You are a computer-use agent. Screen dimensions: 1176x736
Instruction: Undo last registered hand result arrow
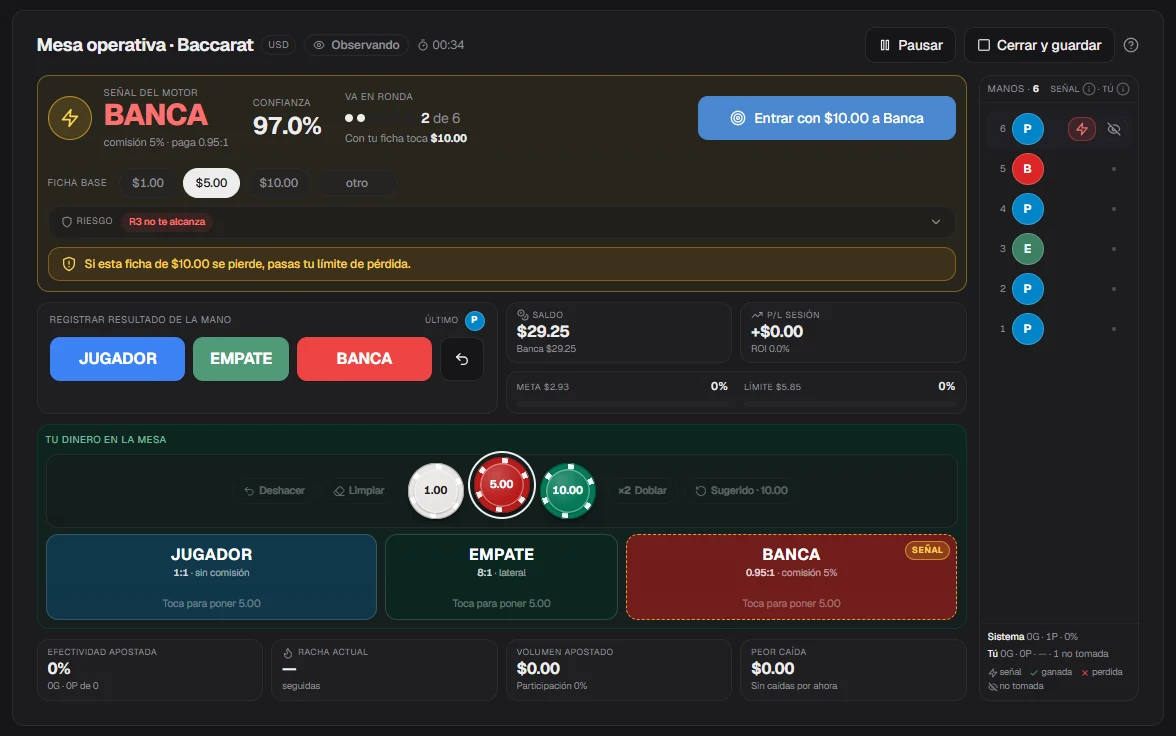coord(462,359)
